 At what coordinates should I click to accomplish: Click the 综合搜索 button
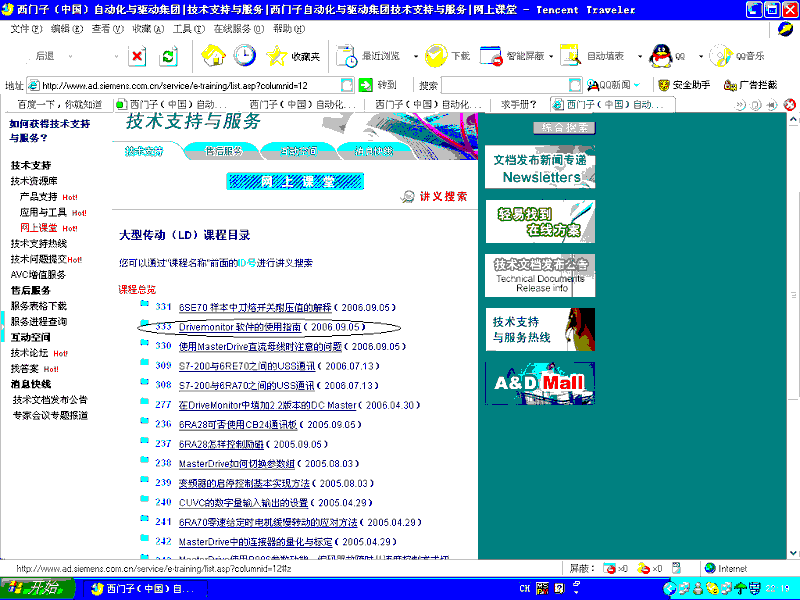tap(564, 128)
